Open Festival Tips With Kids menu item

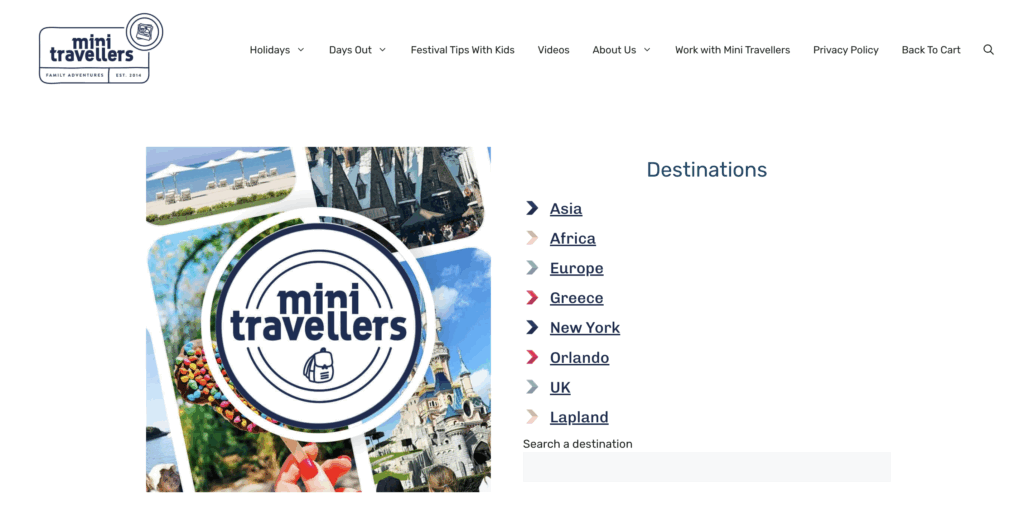click(x=462, y=50)
